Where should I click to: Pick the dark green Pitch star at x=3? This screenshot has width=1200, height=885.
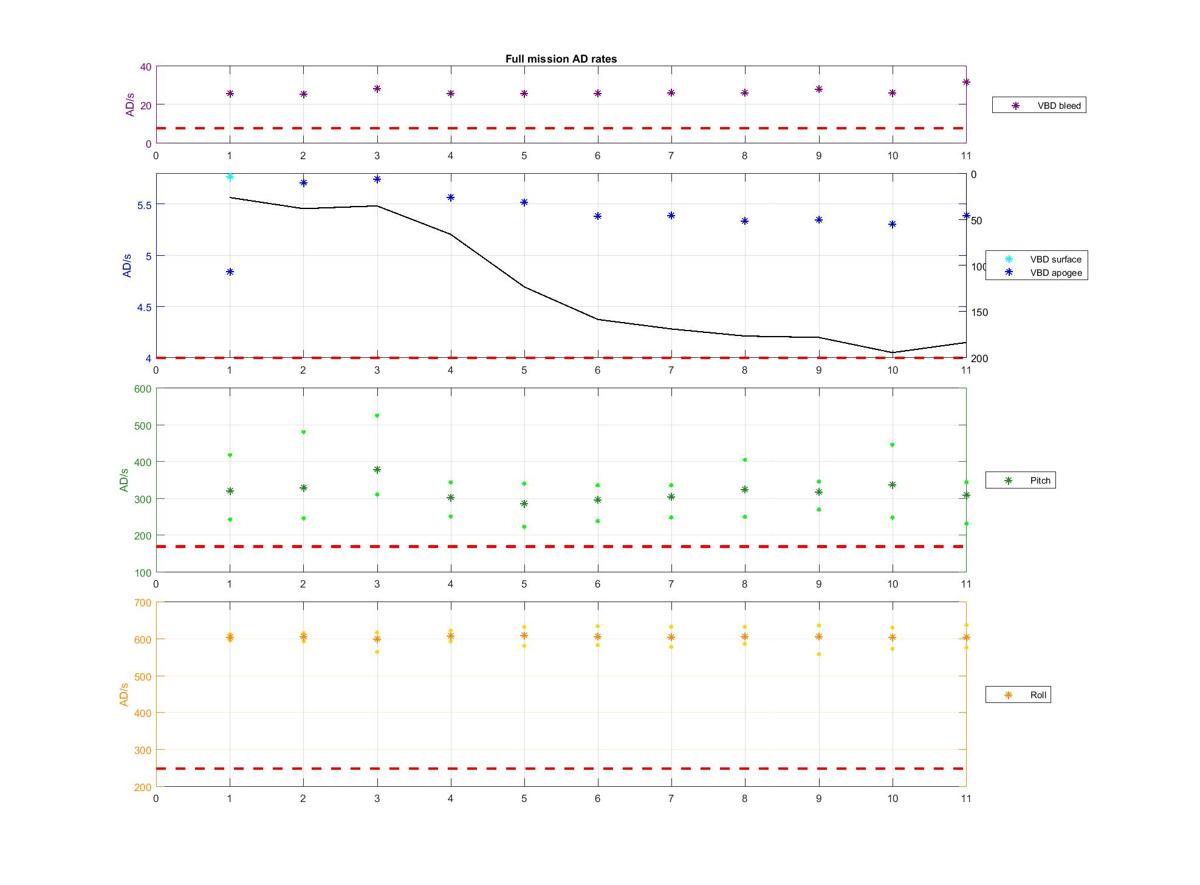click(x=377, y=470)
